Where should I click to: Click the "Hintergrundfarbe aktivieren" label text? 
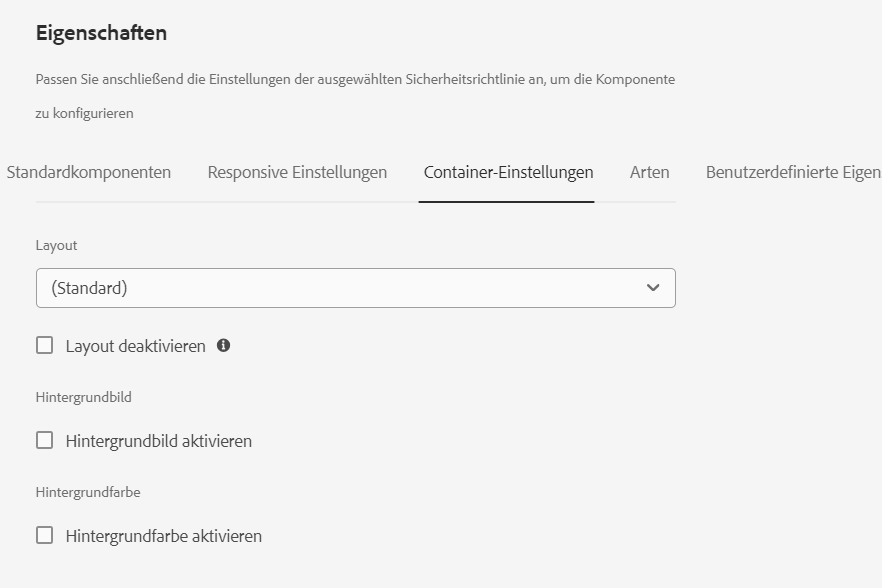tap(163, 536)
